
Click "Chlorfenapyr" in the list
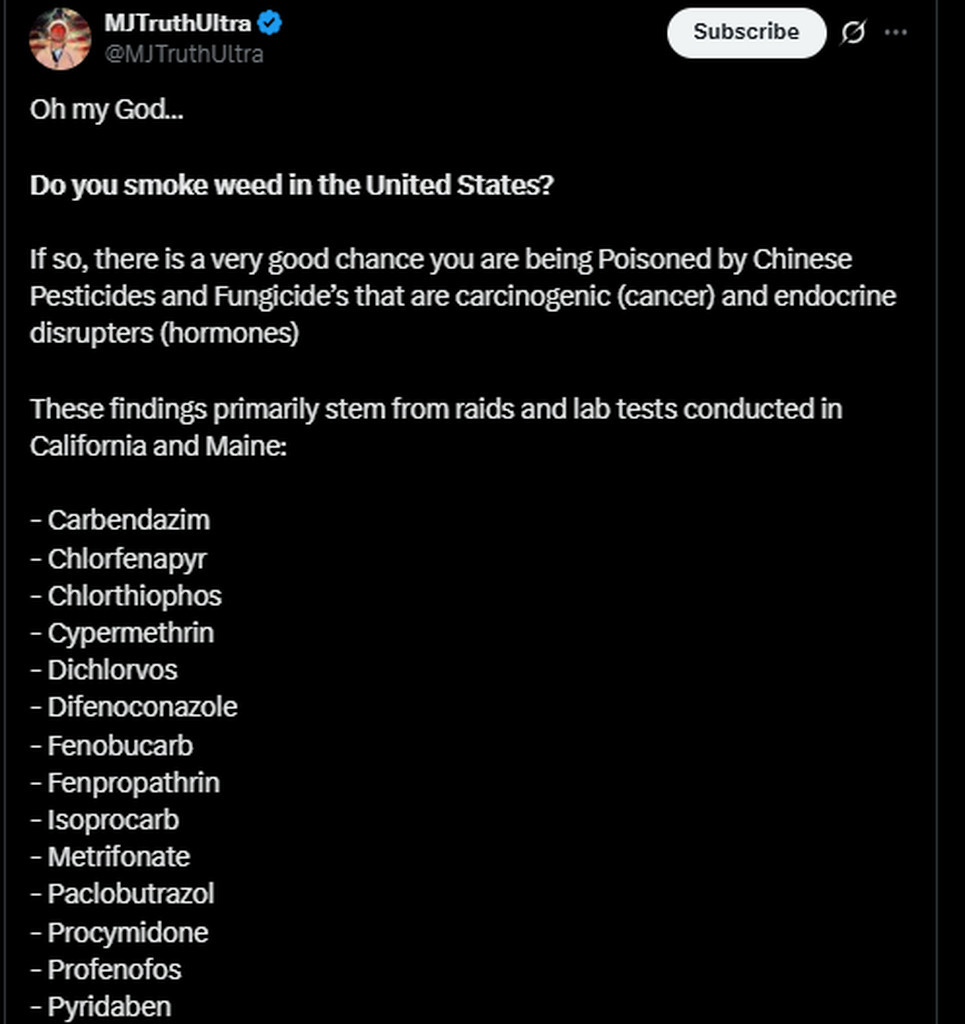[127, 558]
